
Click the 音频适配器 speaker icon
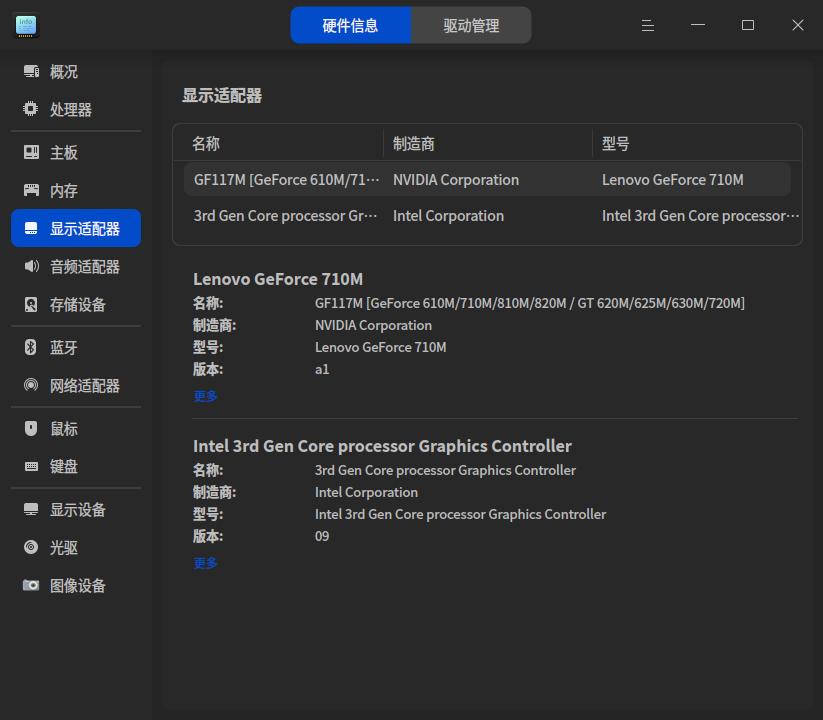point(31,266)
